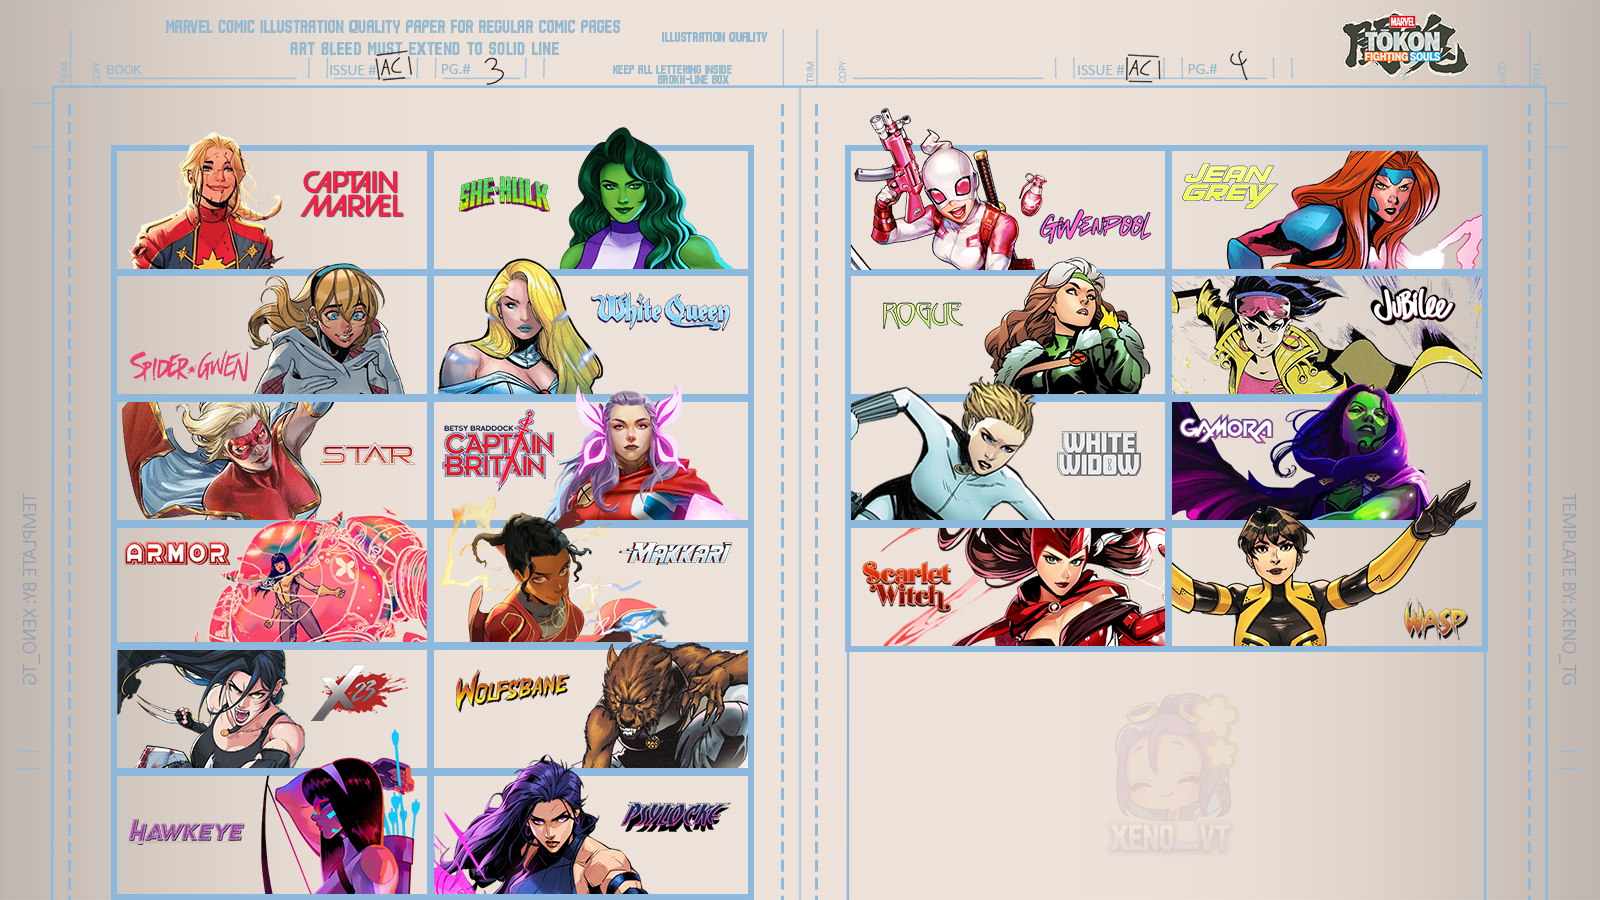Pick the Makkari character card
This screenshot has height=900, width=1600.
pyautogui.click(x=591, y=585)
